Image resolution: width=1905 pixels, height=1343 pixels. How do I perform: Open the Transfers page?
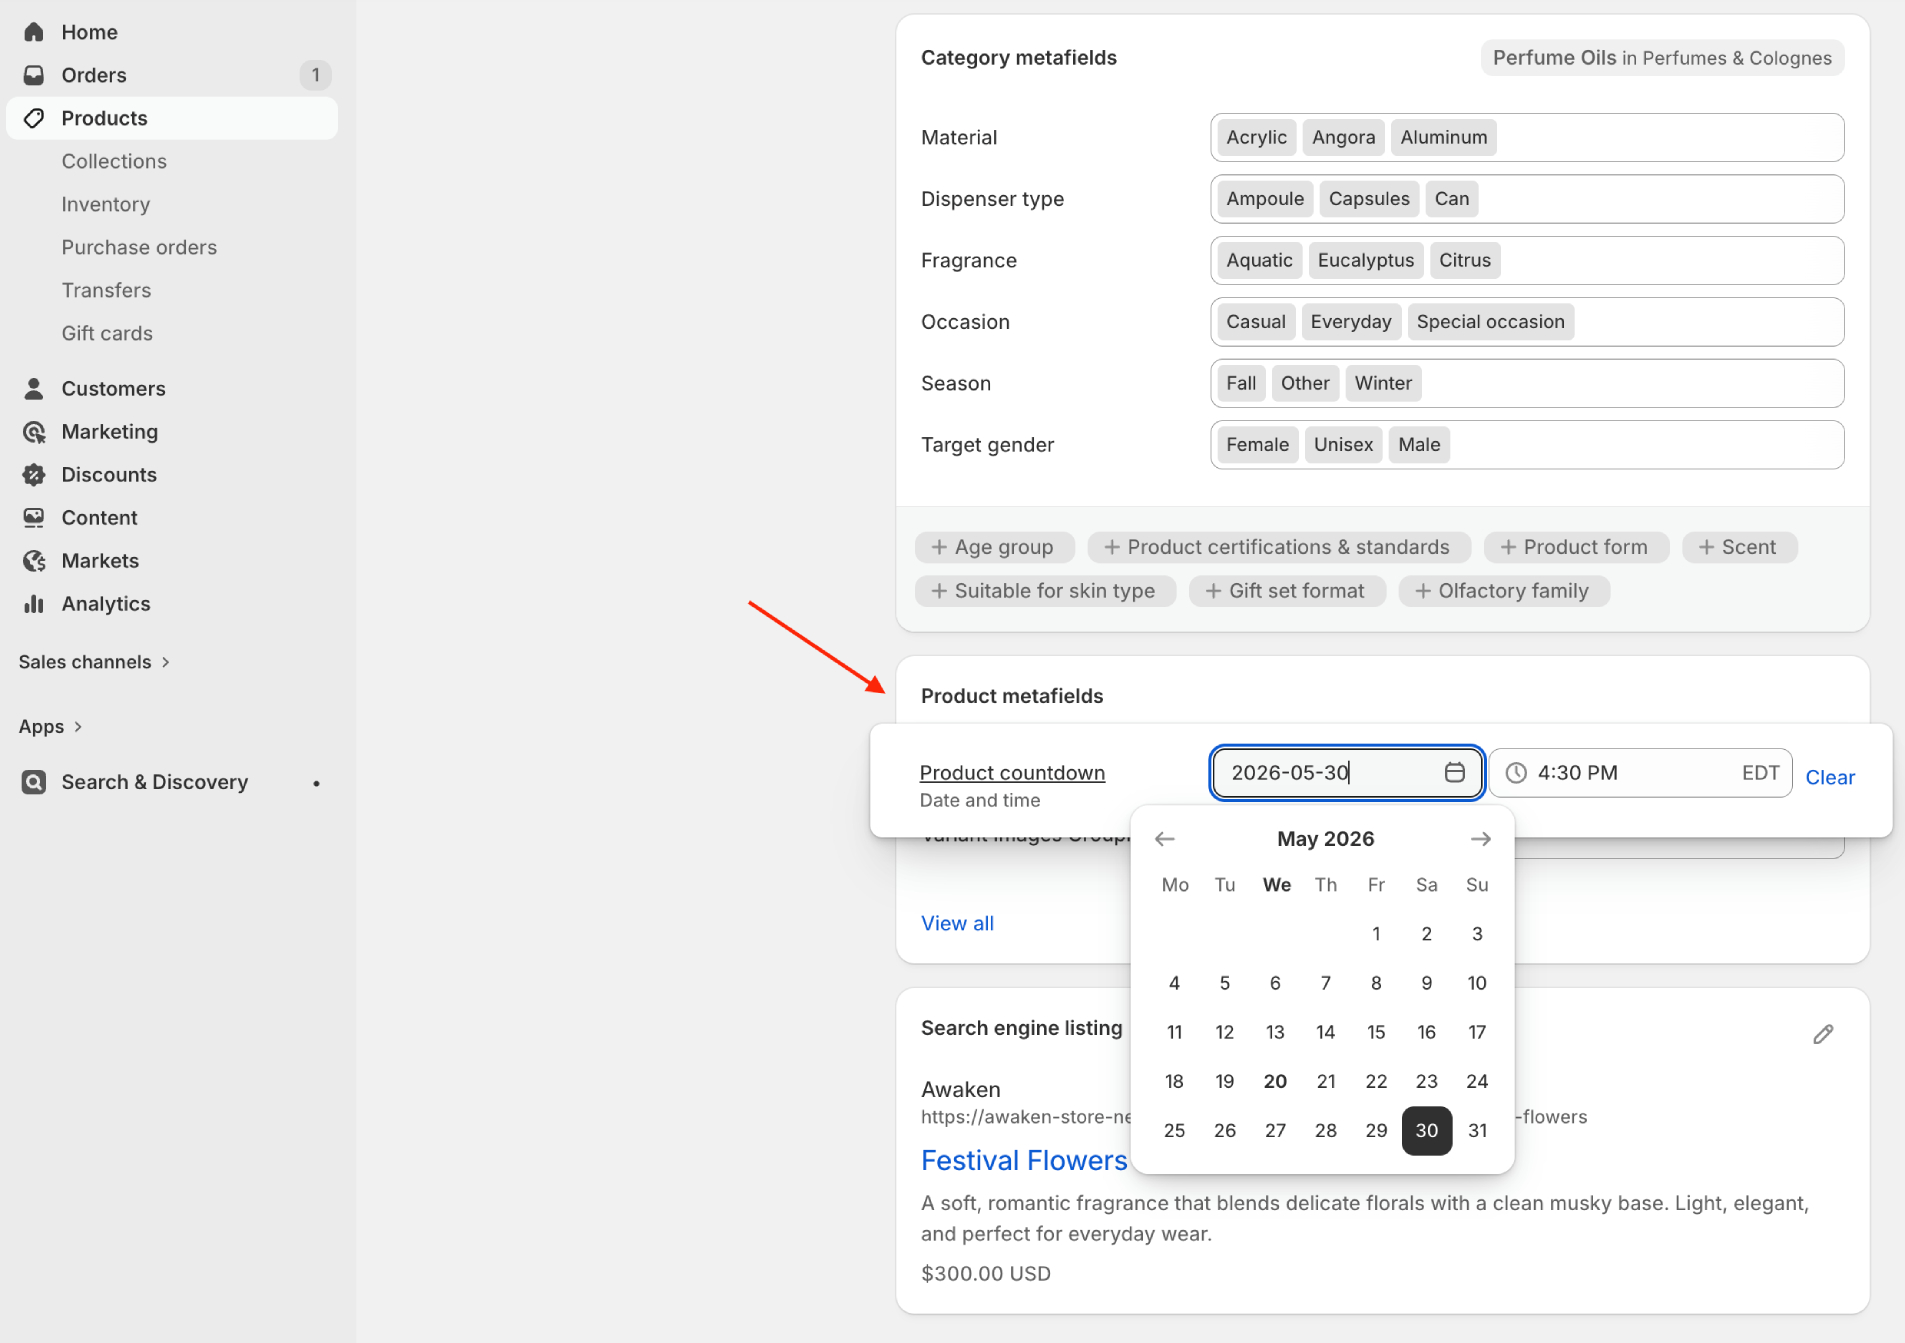pyautogui.click(x=106, y=290)
